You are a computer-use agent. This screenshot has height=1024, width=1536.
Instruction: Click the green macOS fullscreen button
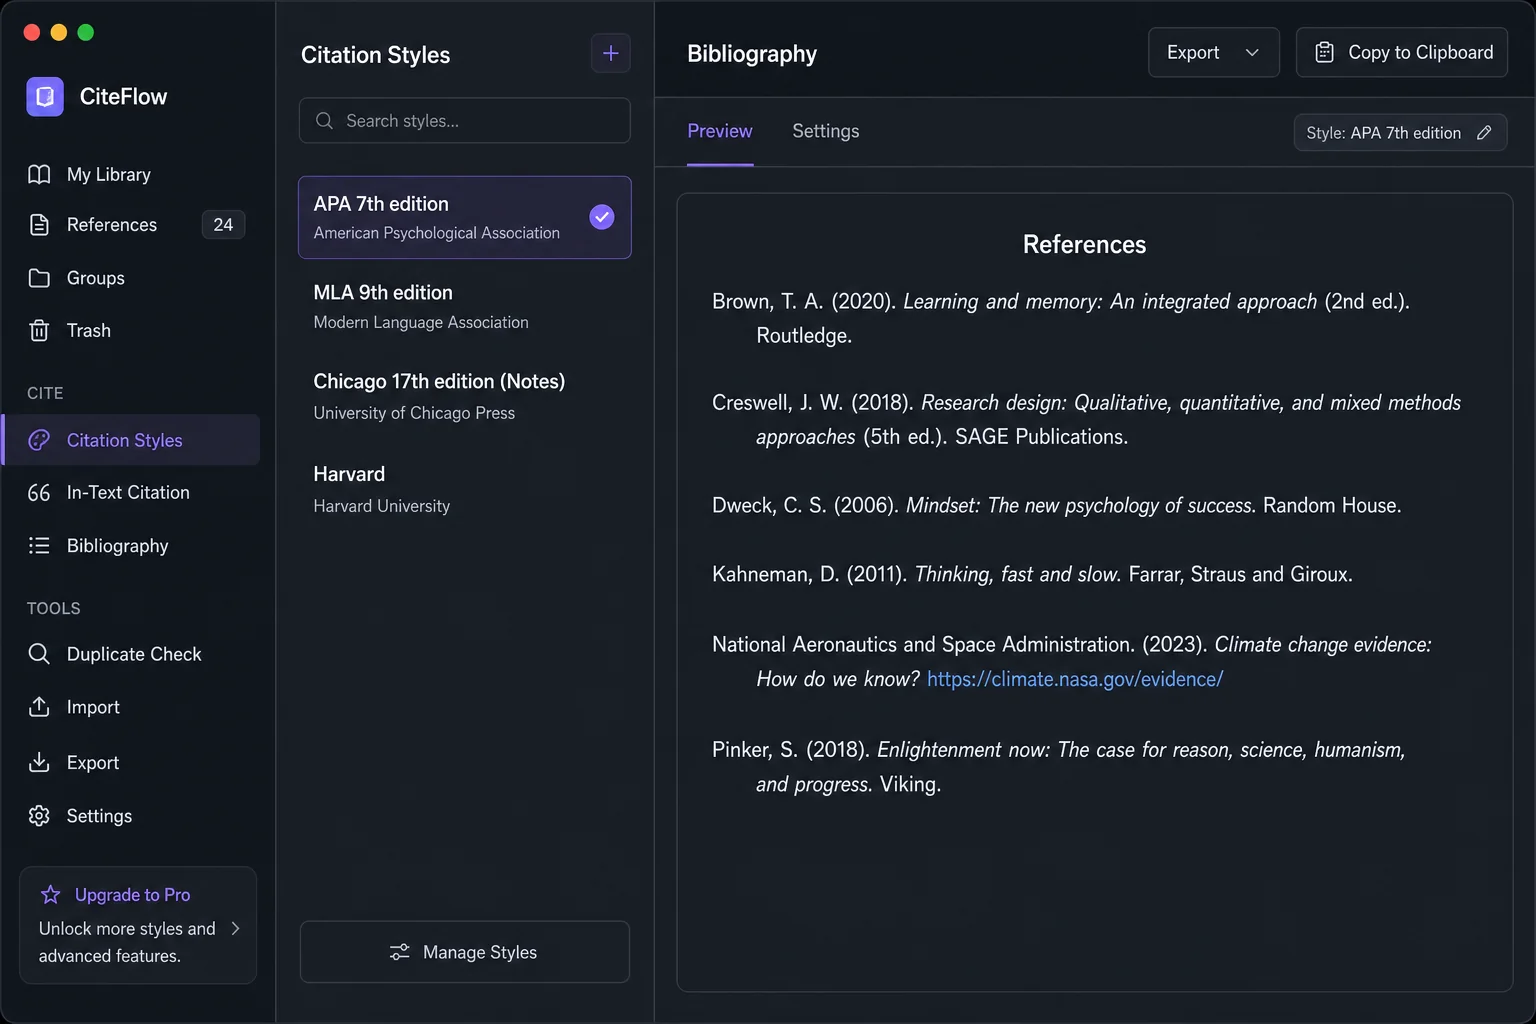click(86, 32)
